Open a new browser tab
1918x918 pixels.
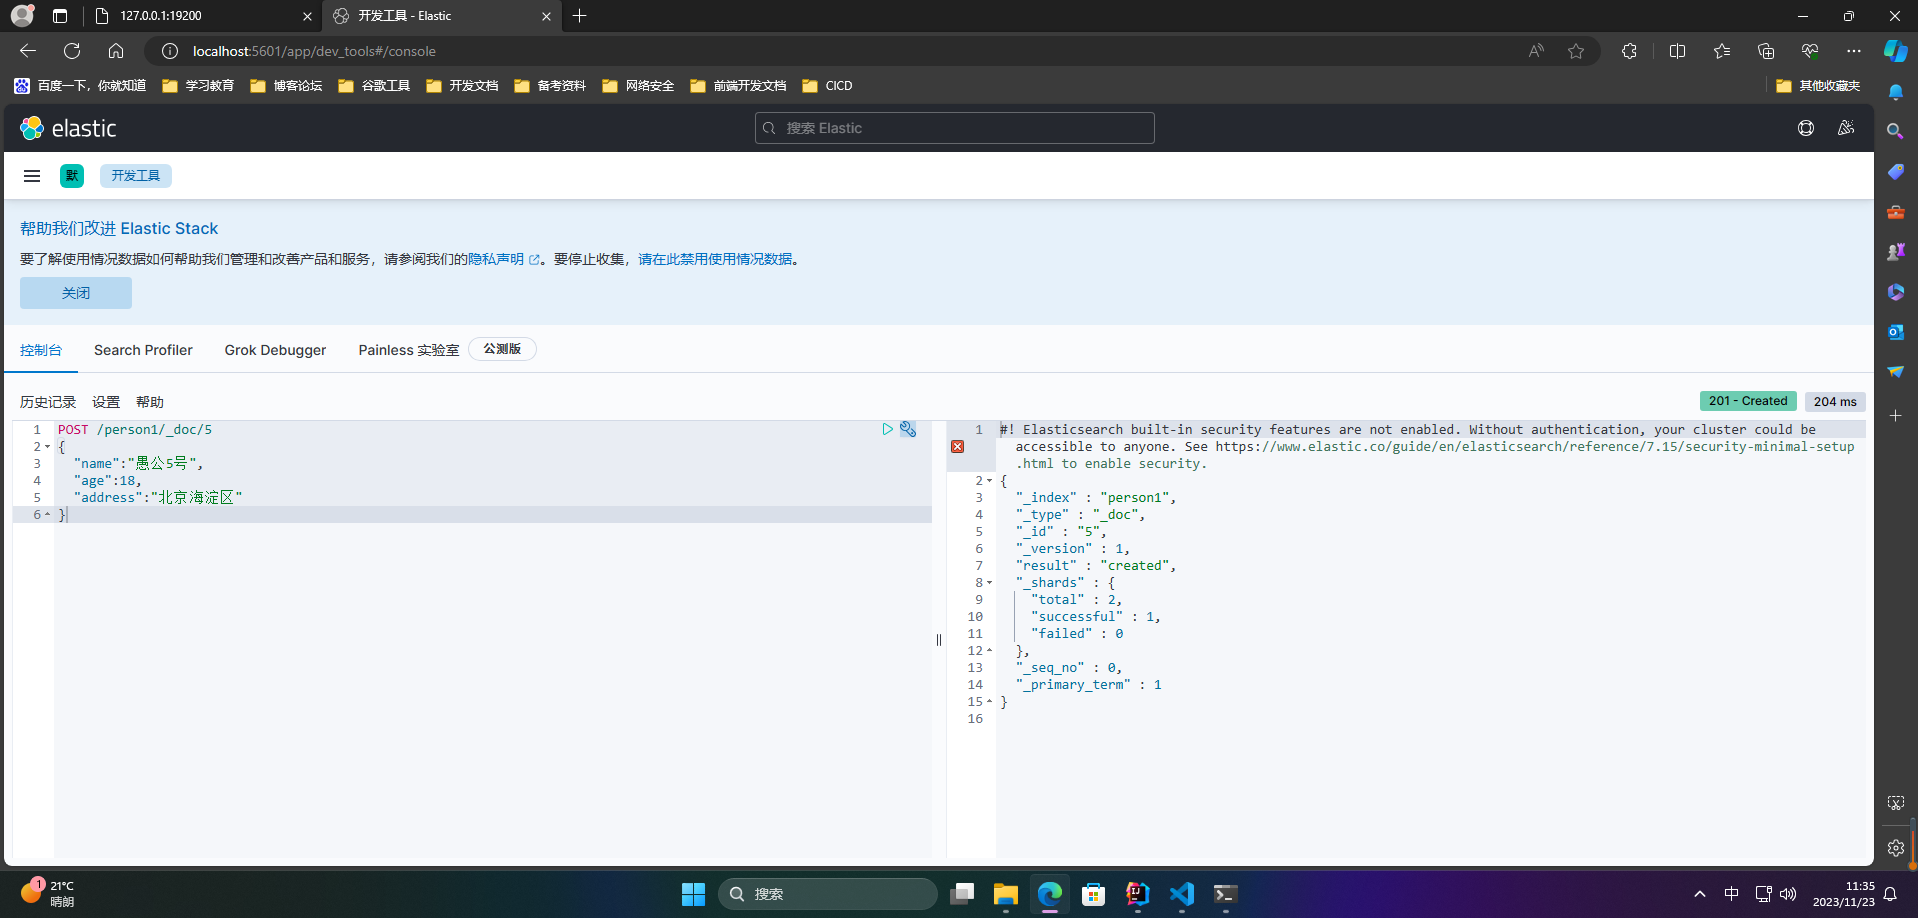tap(580, 16)
